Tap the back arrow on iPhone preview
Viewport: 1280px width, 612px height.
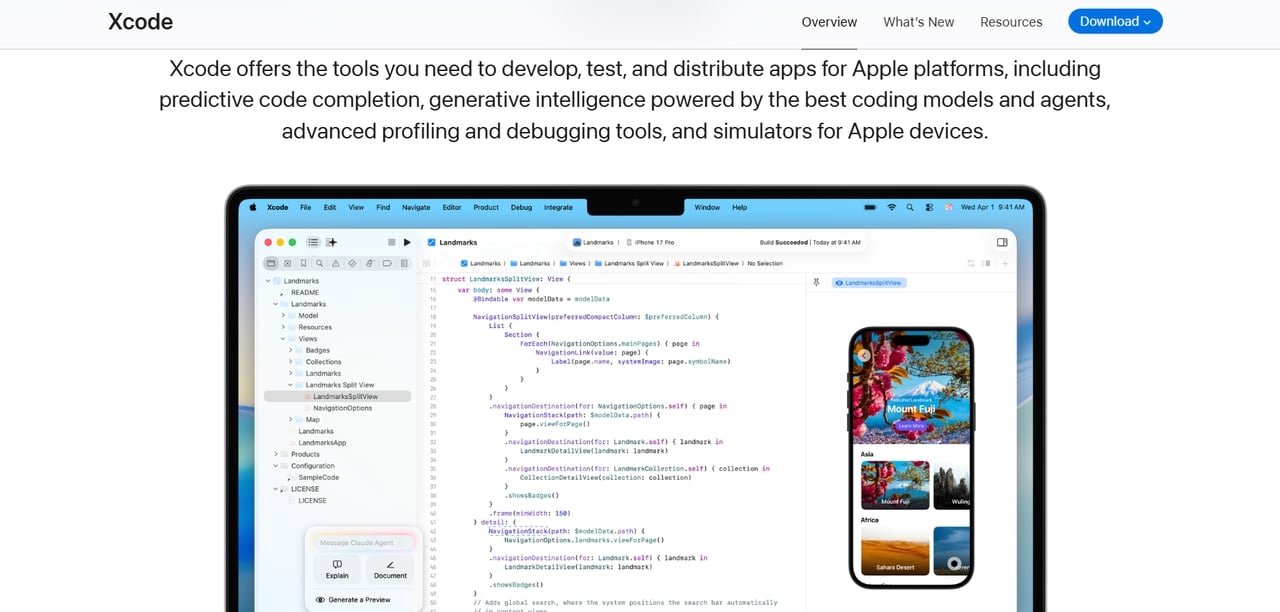pyautogui.click(x=864, y=355)
